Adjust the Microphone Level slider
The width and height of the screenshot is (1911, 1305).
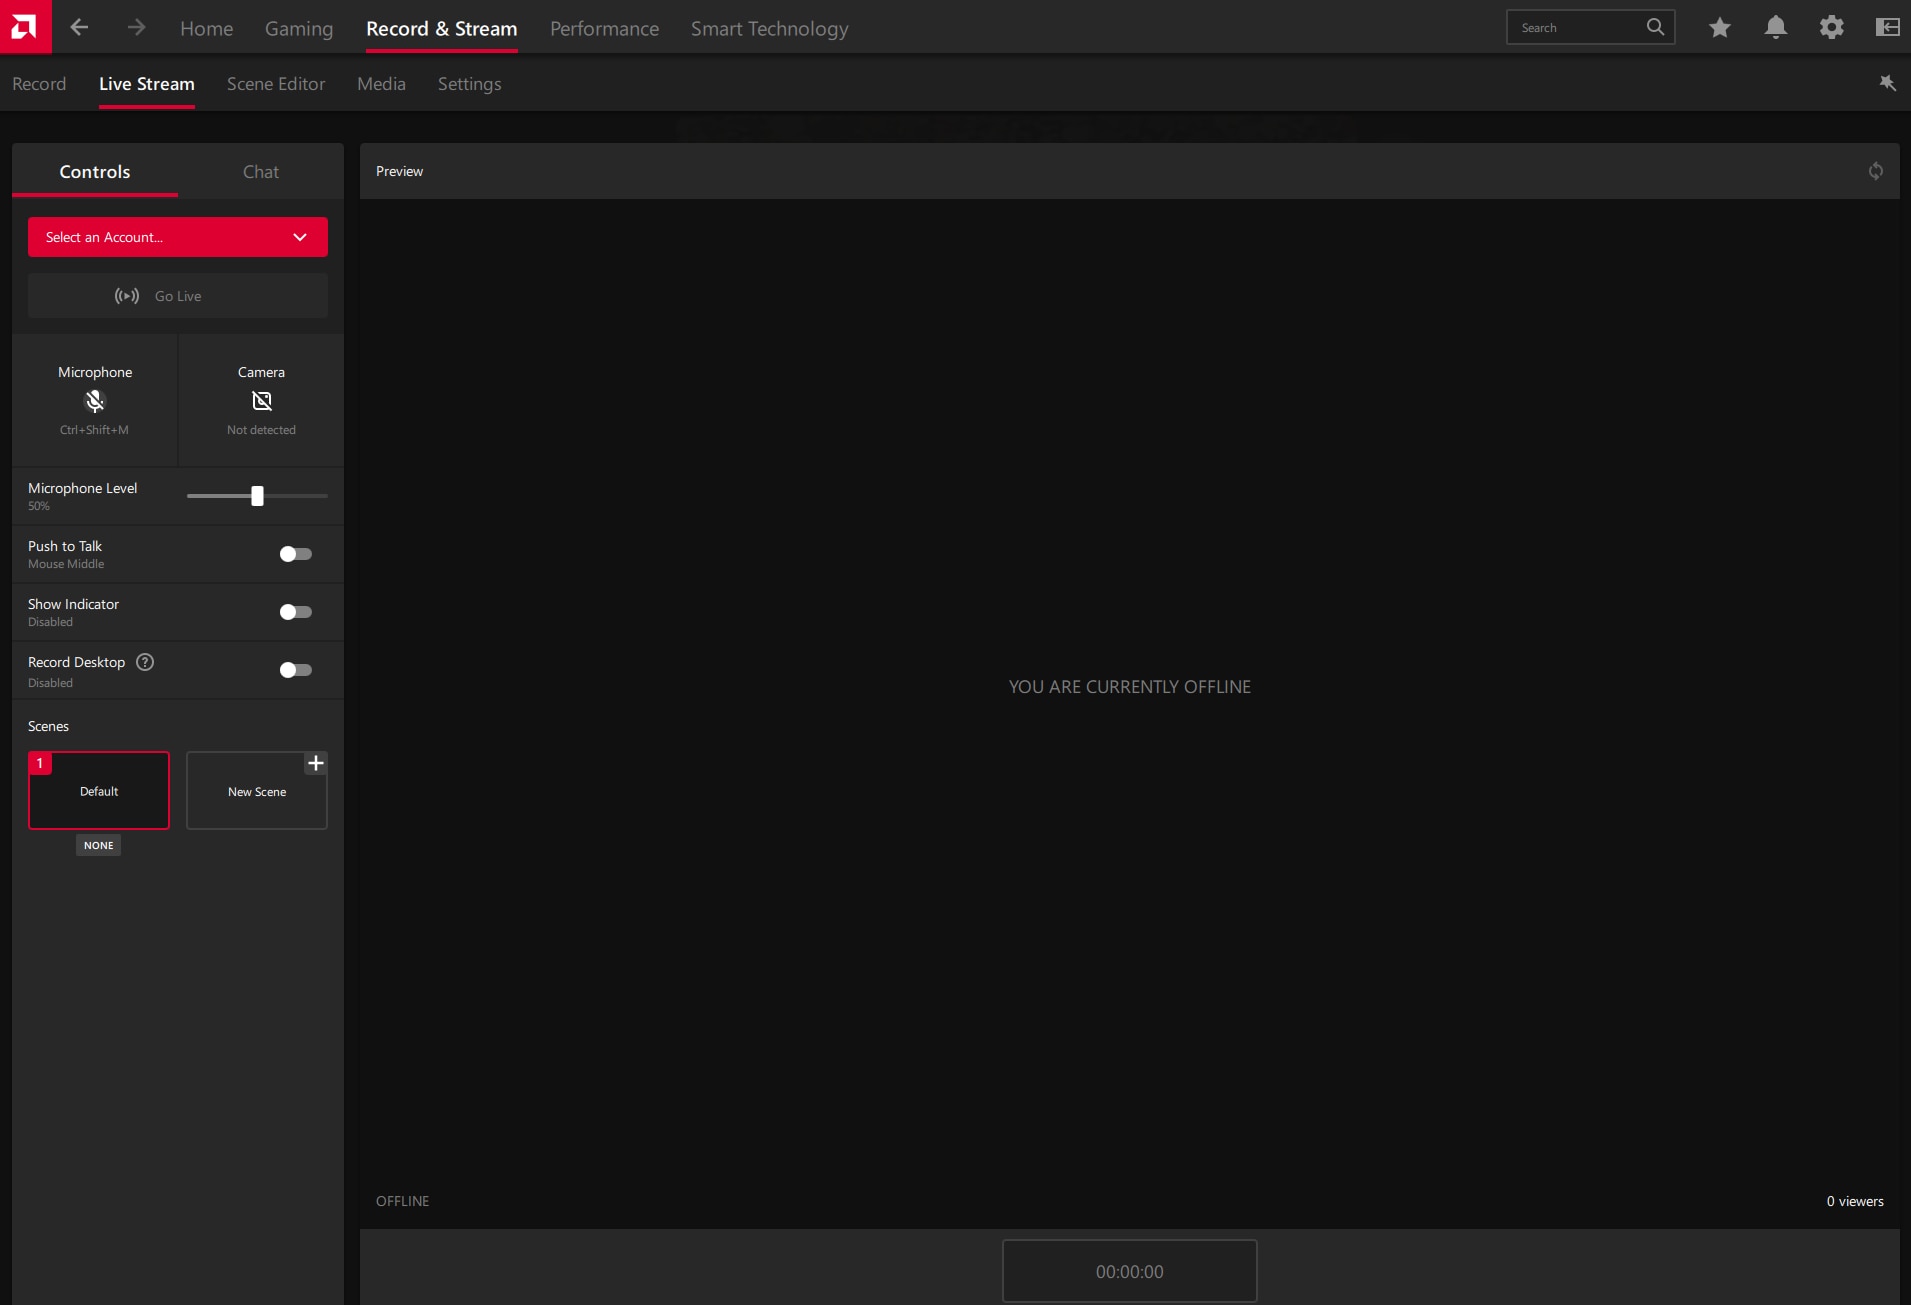(256, 496)
